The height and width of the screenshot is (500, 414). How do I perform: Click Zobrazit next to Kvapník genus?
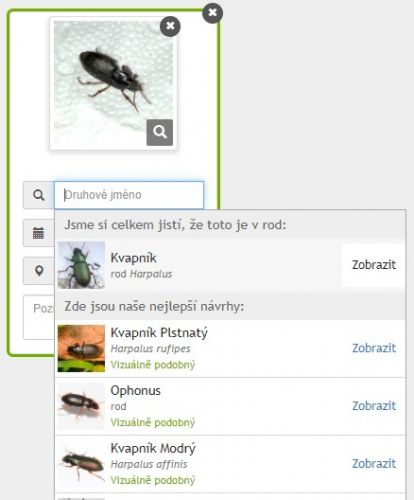(374, 265)
